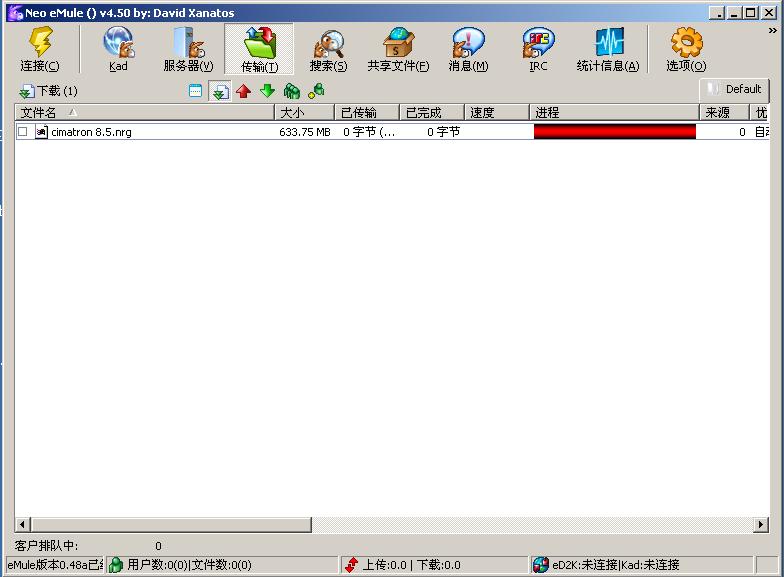
Task: Open Statistics (统计信息) page
Action: (608, 49)
